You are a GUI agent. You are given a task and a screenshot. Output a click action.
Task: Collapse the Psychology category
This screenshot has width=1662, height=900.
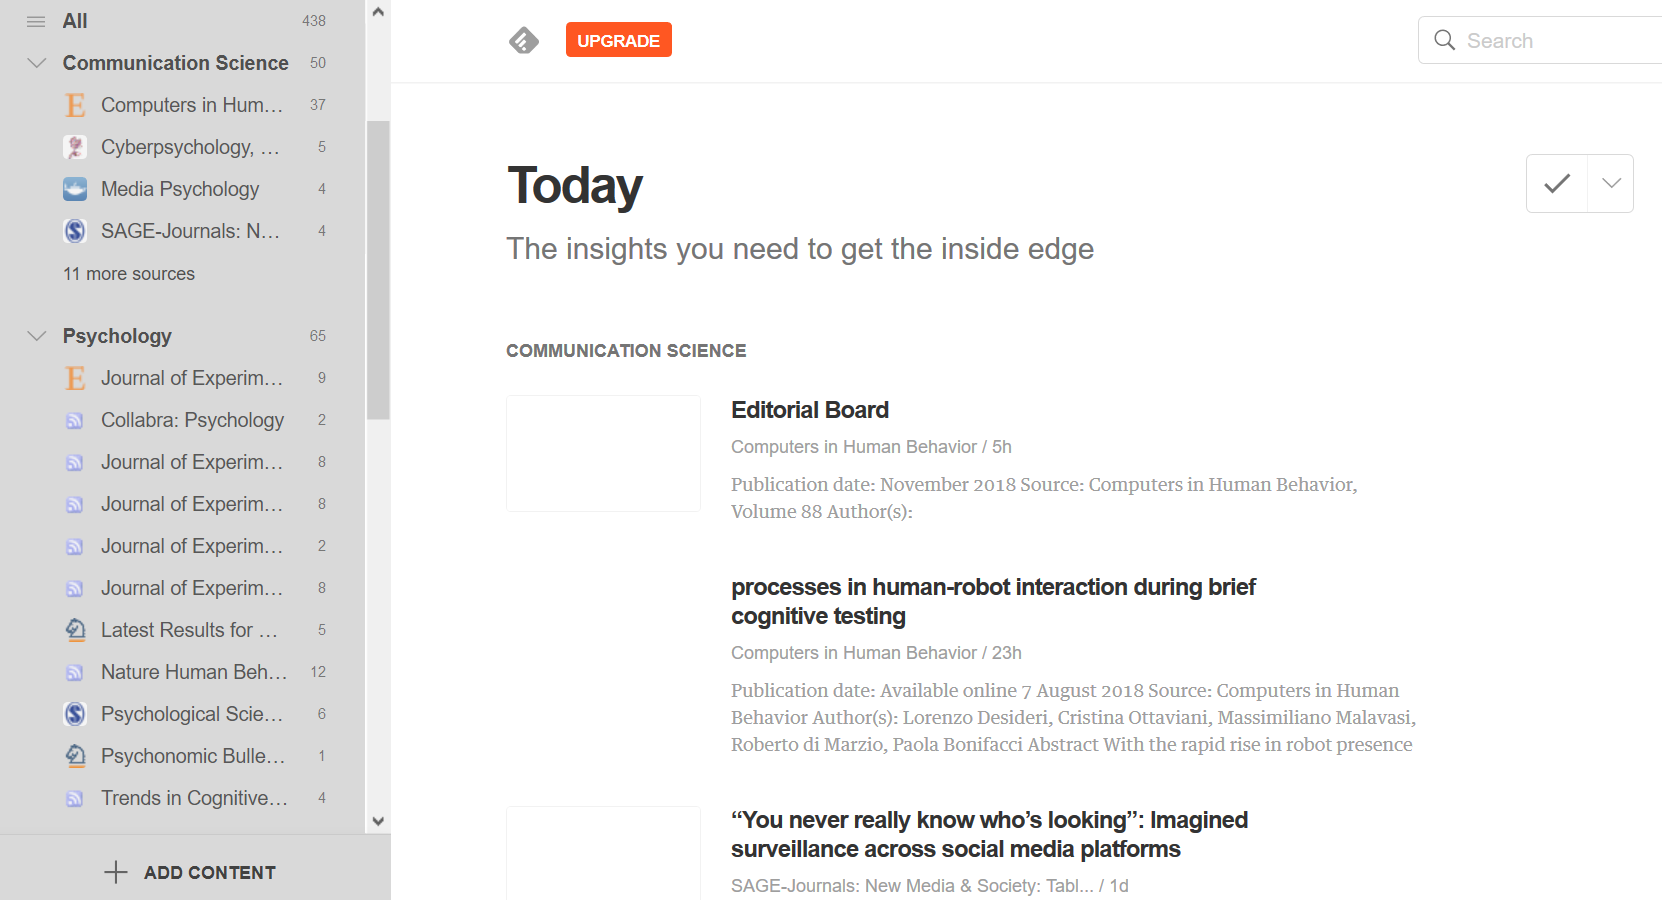[x=37, y=336]
